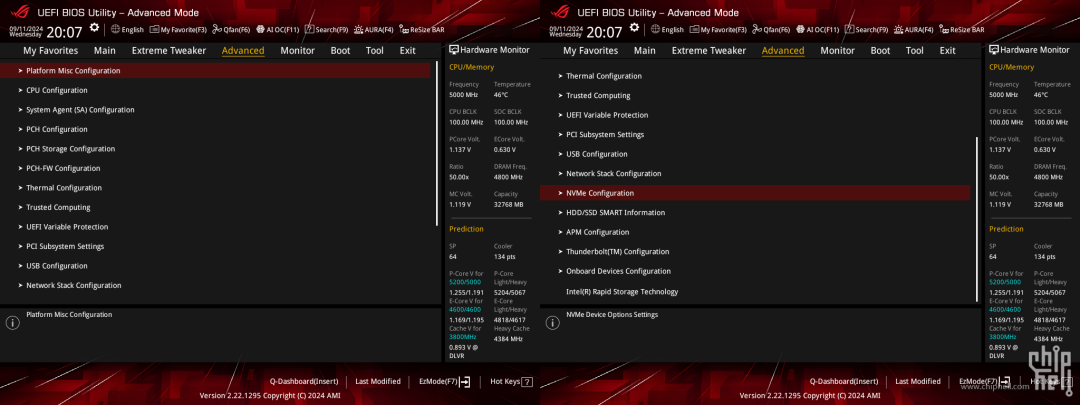Select Boot tab in right BIOS screen

click(x=880, y=50)
